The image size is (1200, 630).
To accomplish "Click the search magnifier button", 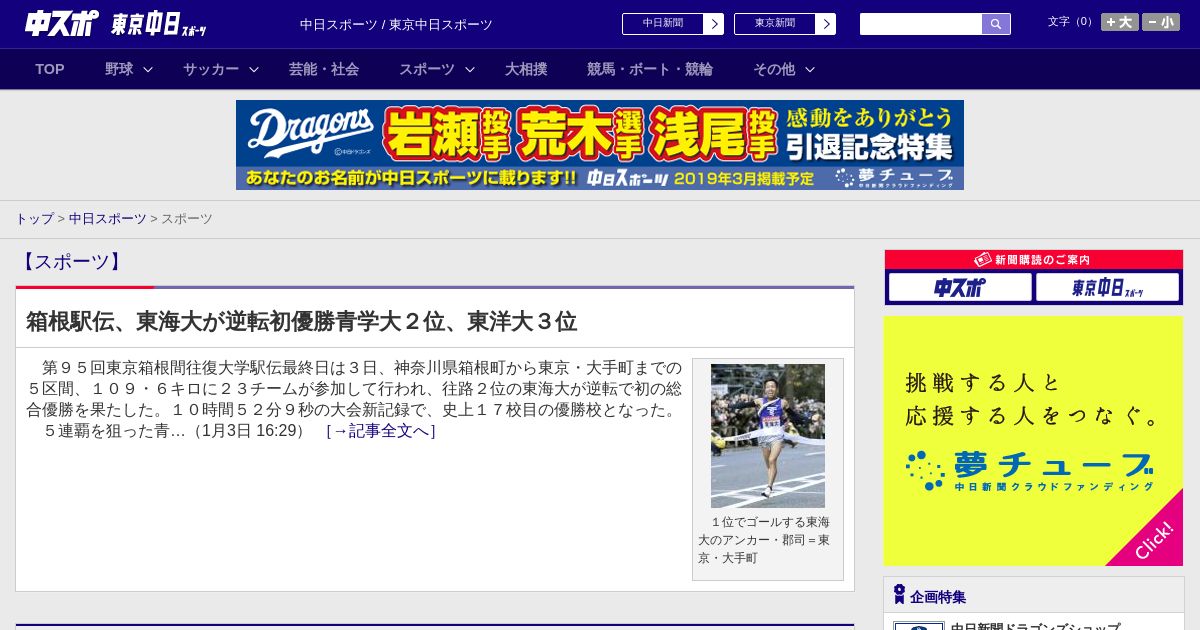I will (996, 24).
